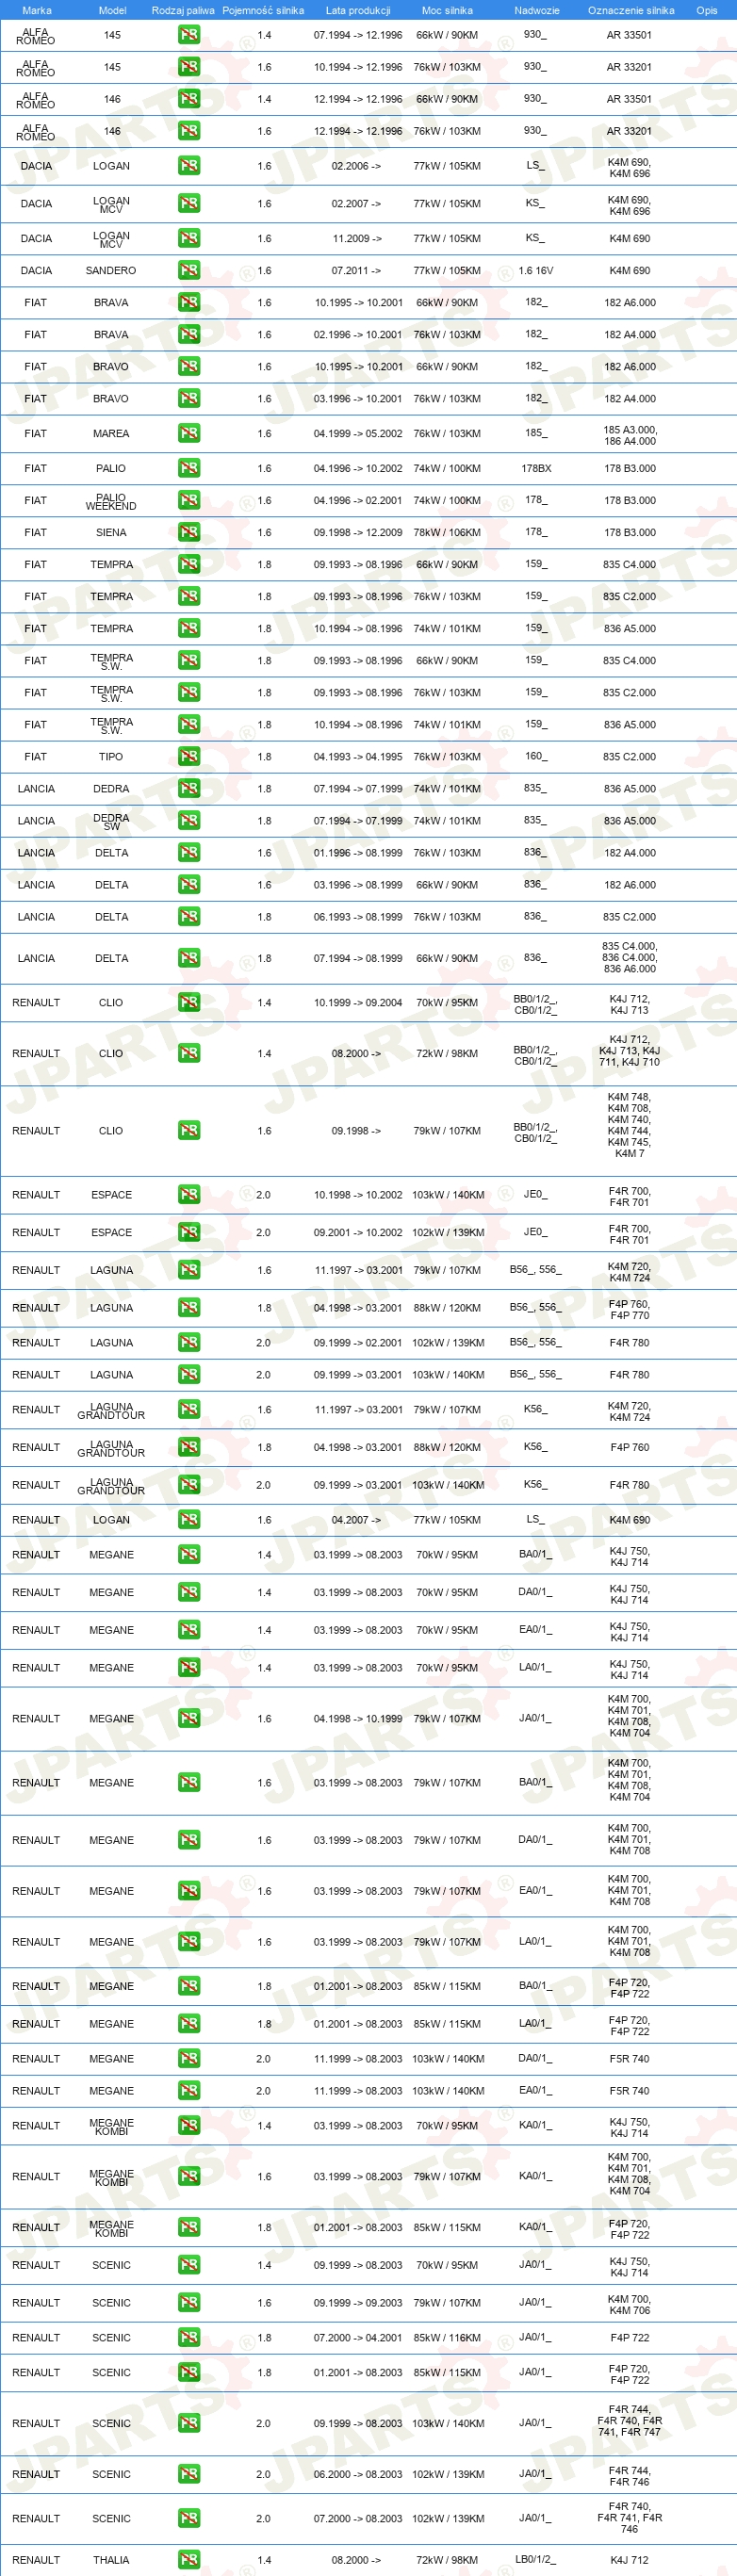
Task: Select production dates '04.1999 -> 05.2002'
Action: [358, 433]
